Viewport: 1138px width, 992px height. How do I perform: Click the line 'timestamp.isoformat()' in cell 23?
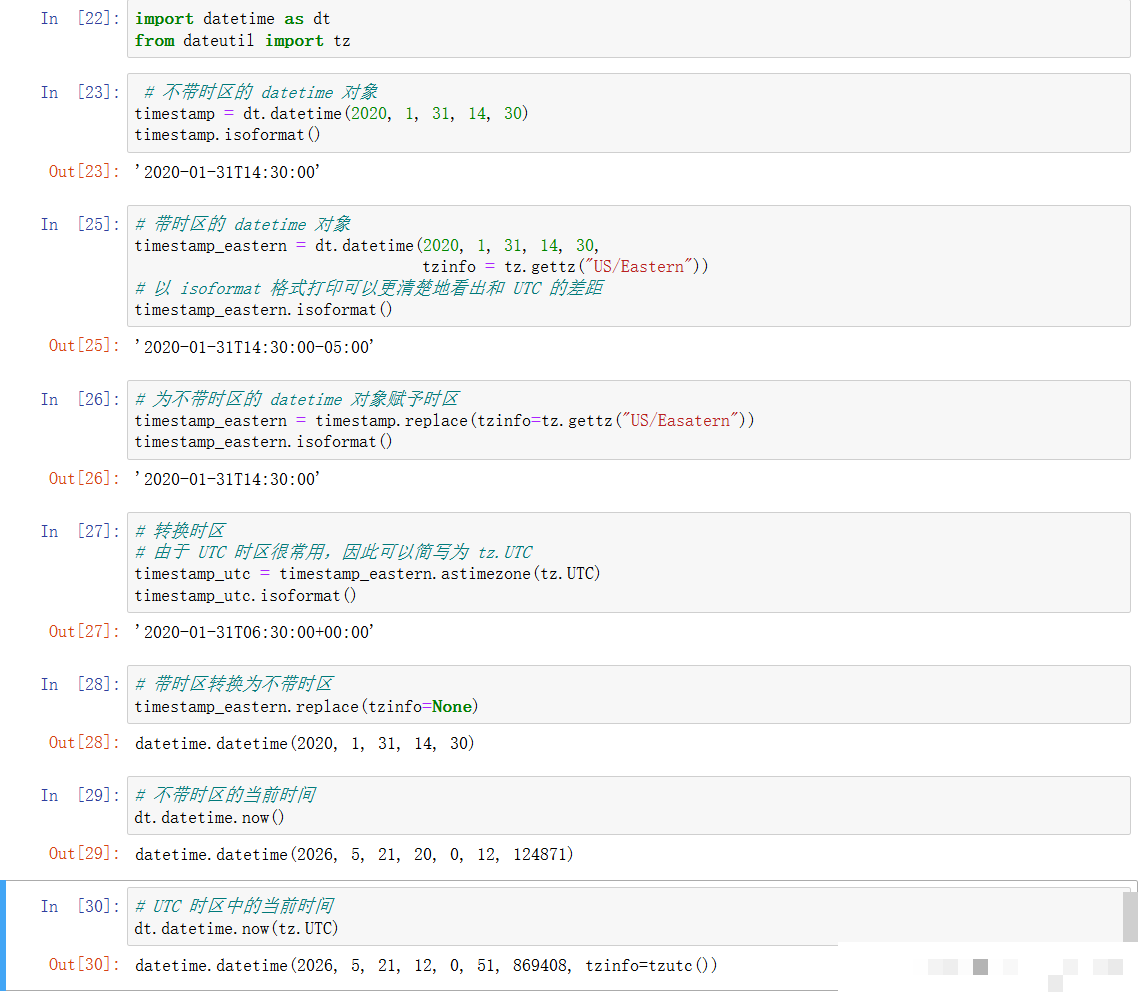227,135
